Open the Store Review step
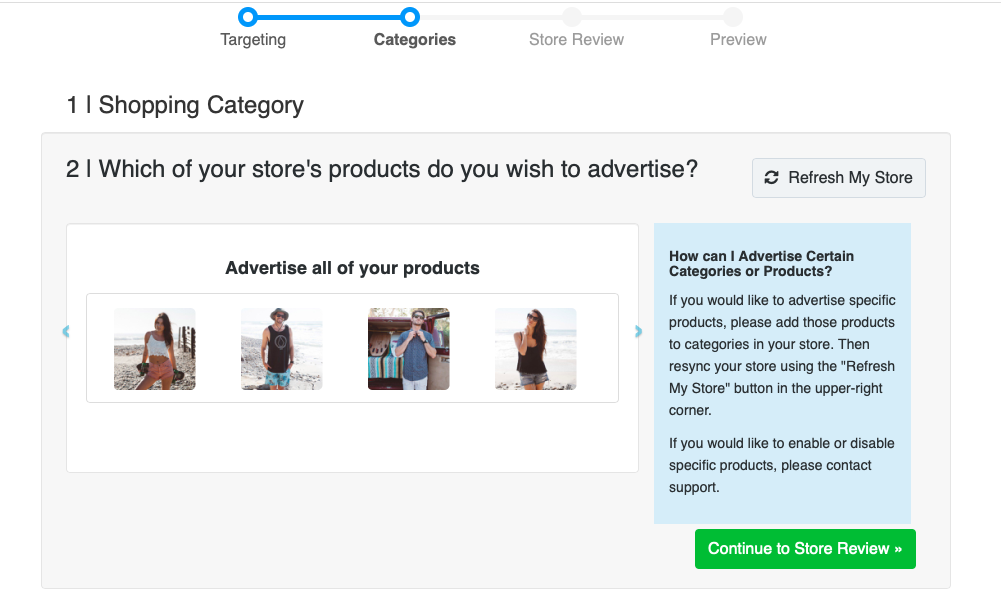This screenshot has width=1001, height=614. coord(576,39)
